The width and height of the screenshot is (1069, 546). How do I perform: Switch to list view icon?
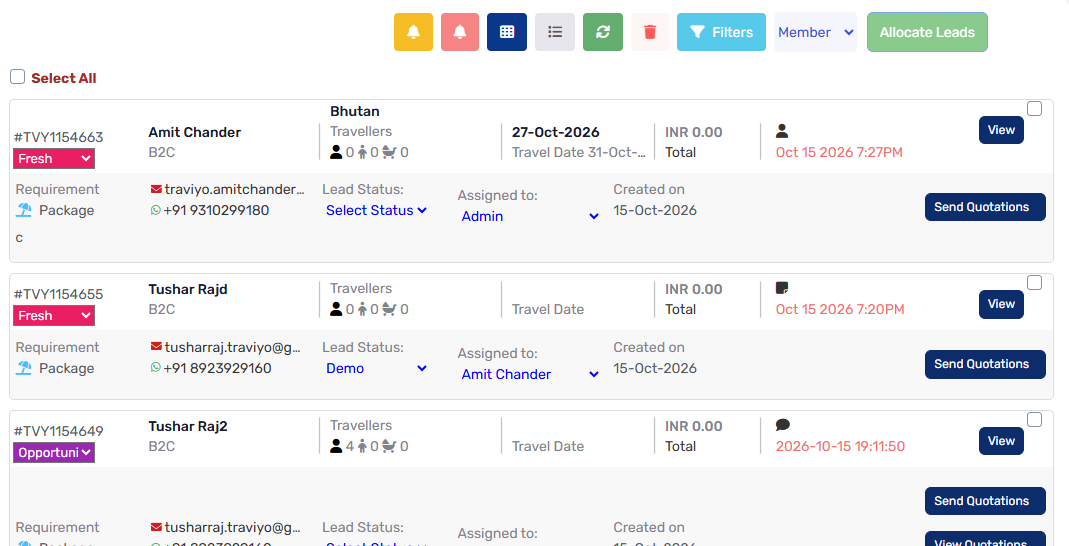point(555,32)
